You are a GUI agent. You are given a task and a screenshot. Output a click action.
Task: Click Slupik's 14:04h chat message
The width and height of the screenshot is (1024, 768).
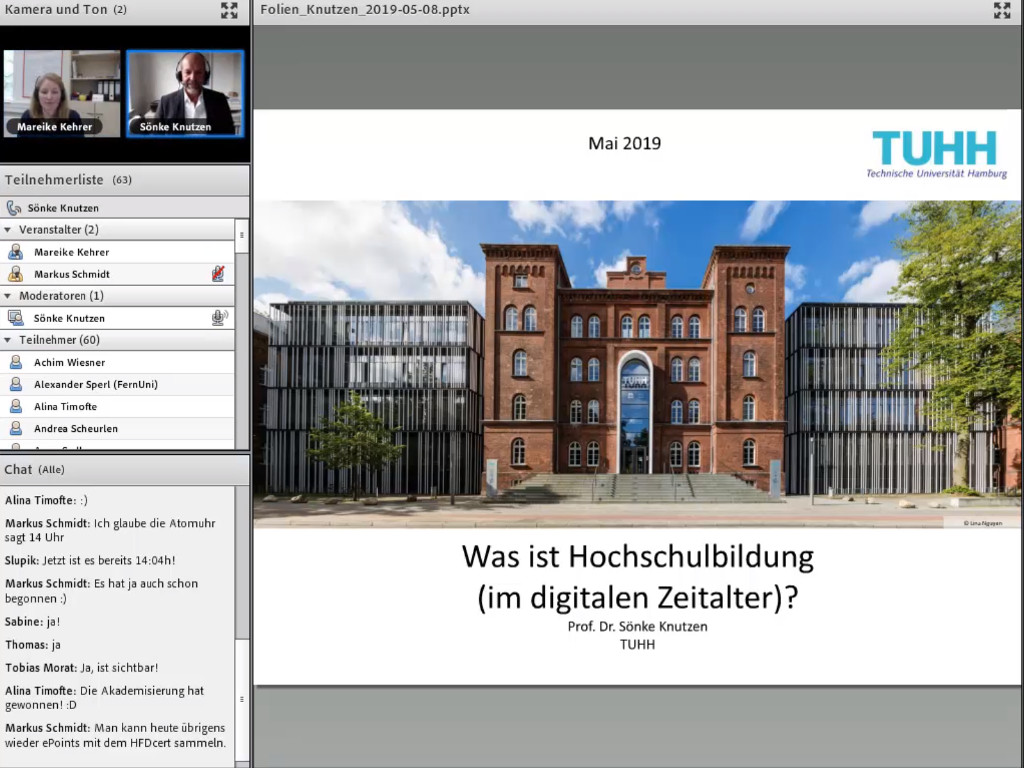(90, 560)
